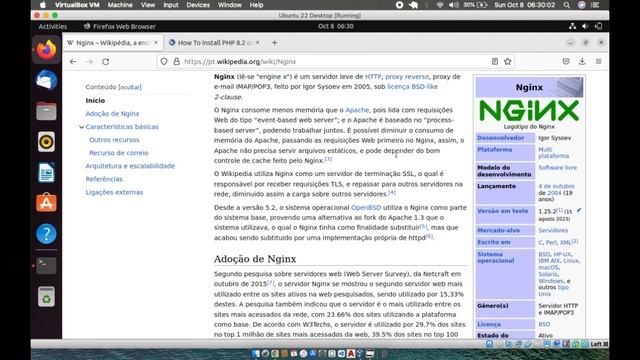Open the Firefox downloads panel

[582, 62]
